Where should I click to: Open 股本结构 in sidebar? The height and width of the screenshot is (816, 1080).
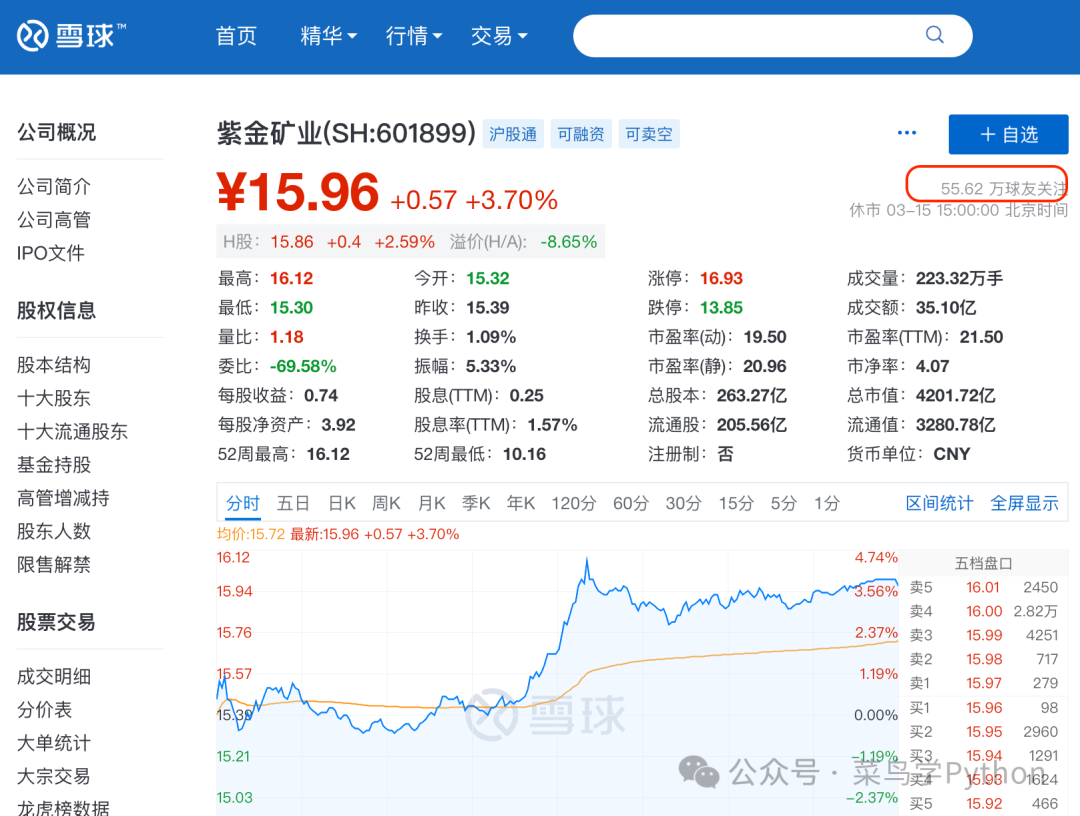[x=54, y=365]
